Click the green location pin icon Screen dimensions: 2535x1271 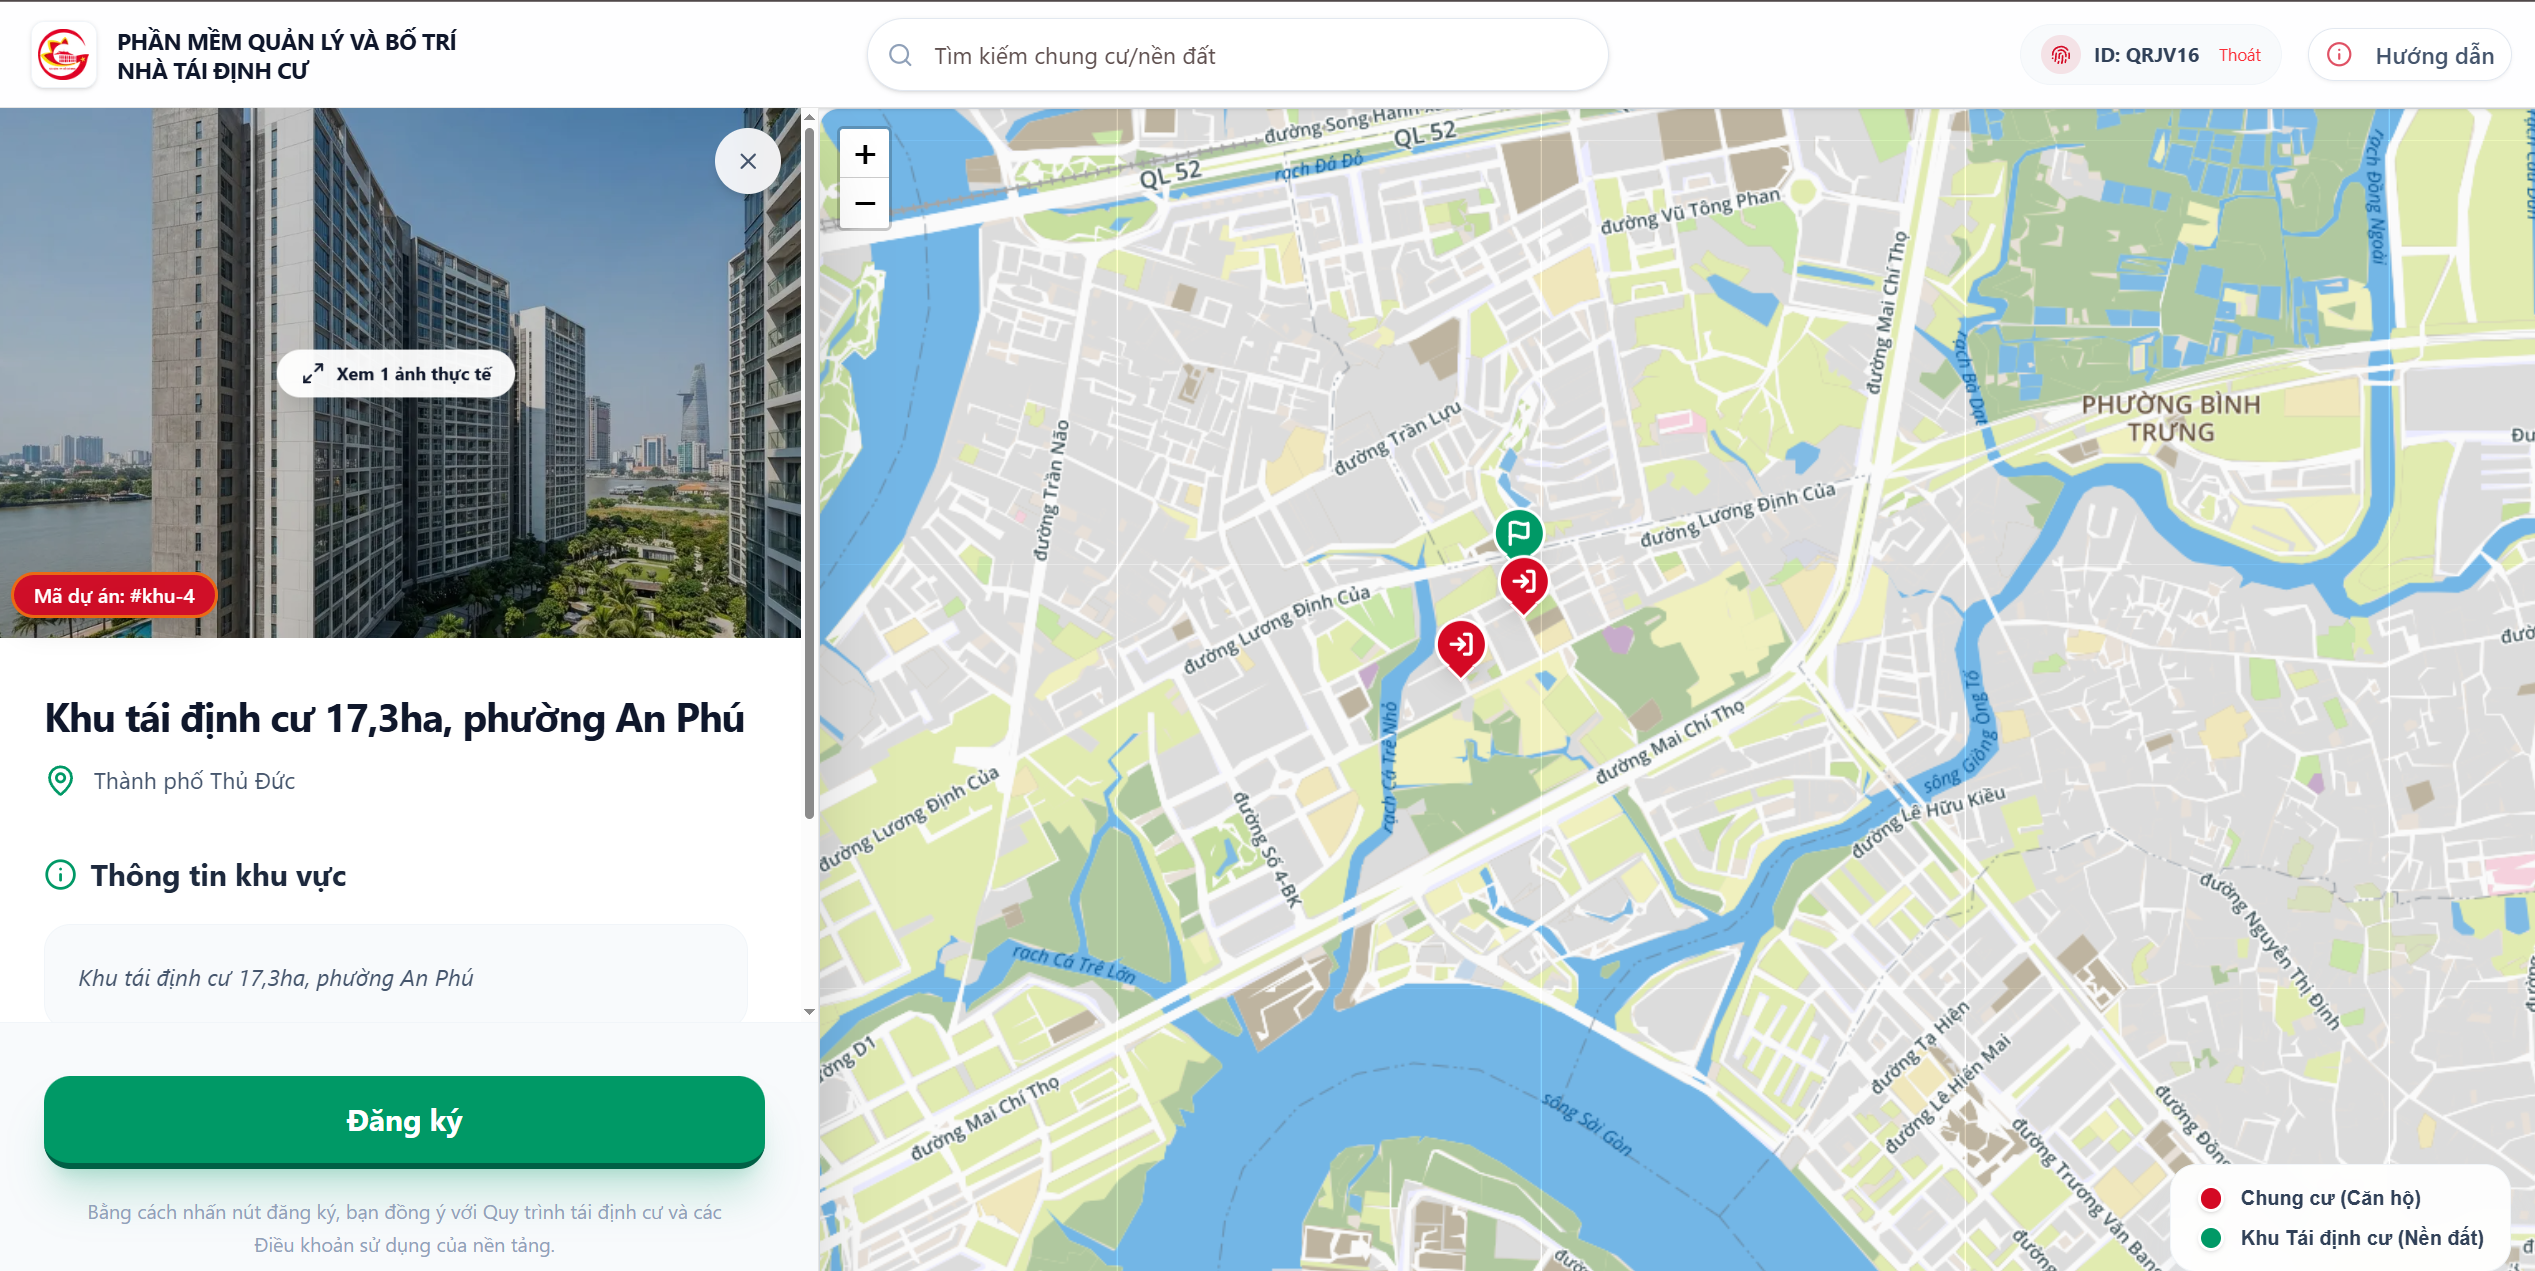click(60, 781)
